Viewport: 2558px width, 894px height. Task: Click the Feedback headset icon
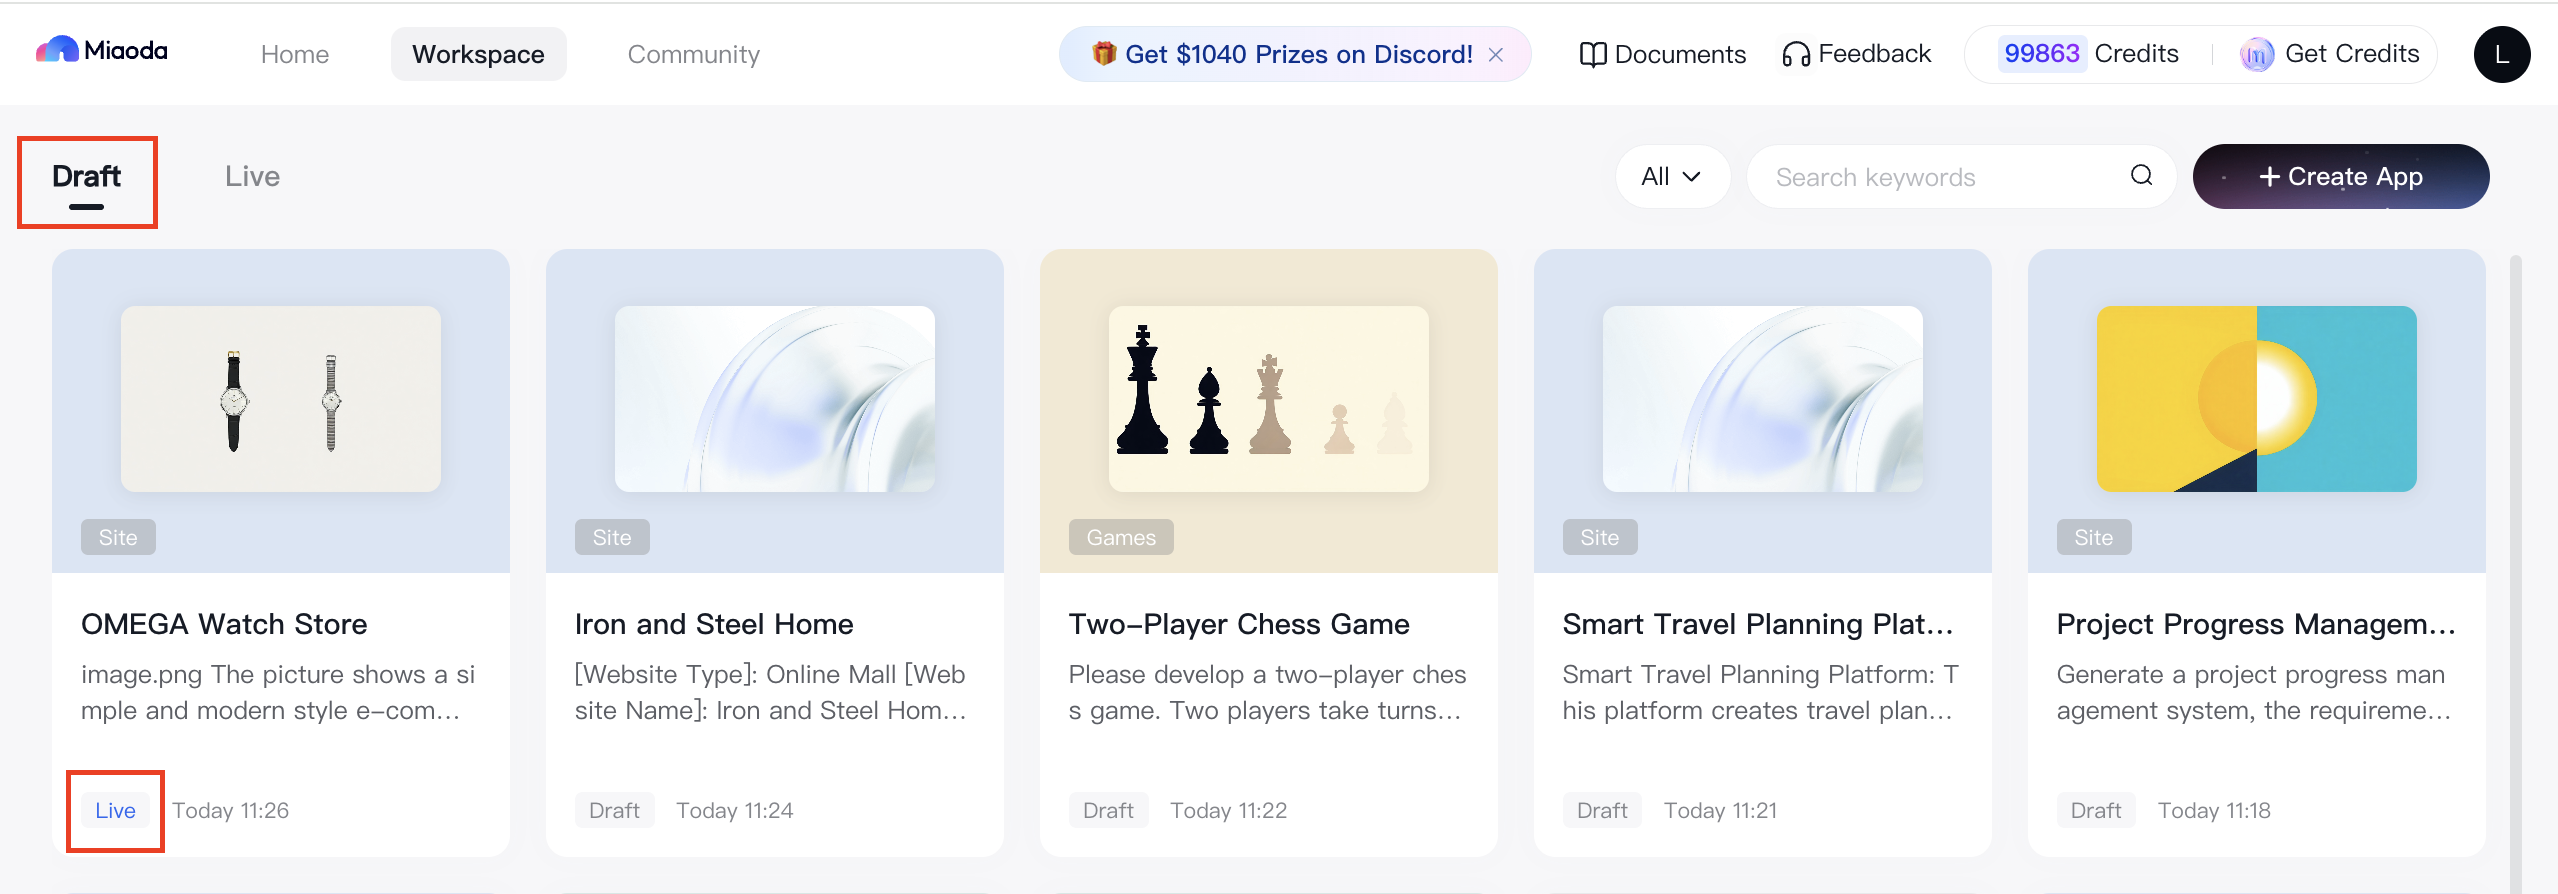click(x=1795, y=55)
